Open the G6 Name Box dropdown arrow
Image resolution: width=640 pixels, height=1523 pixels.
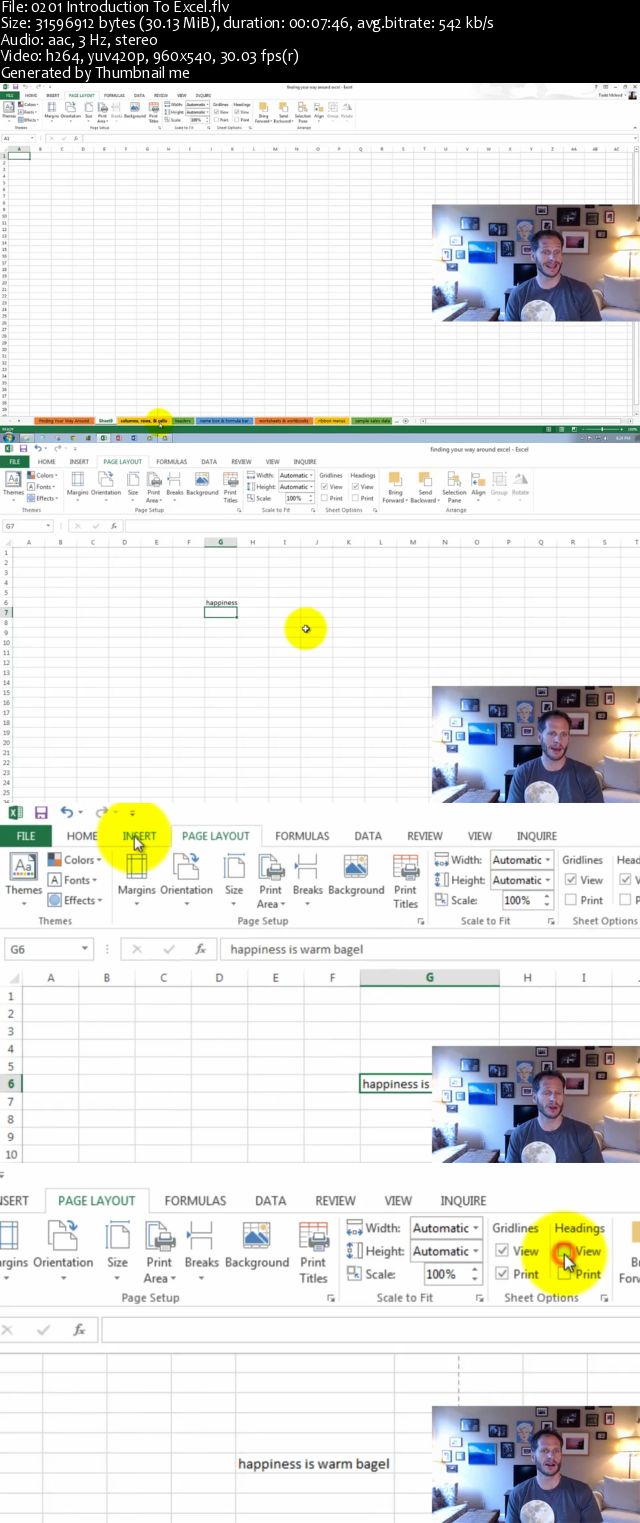[85, 949]
